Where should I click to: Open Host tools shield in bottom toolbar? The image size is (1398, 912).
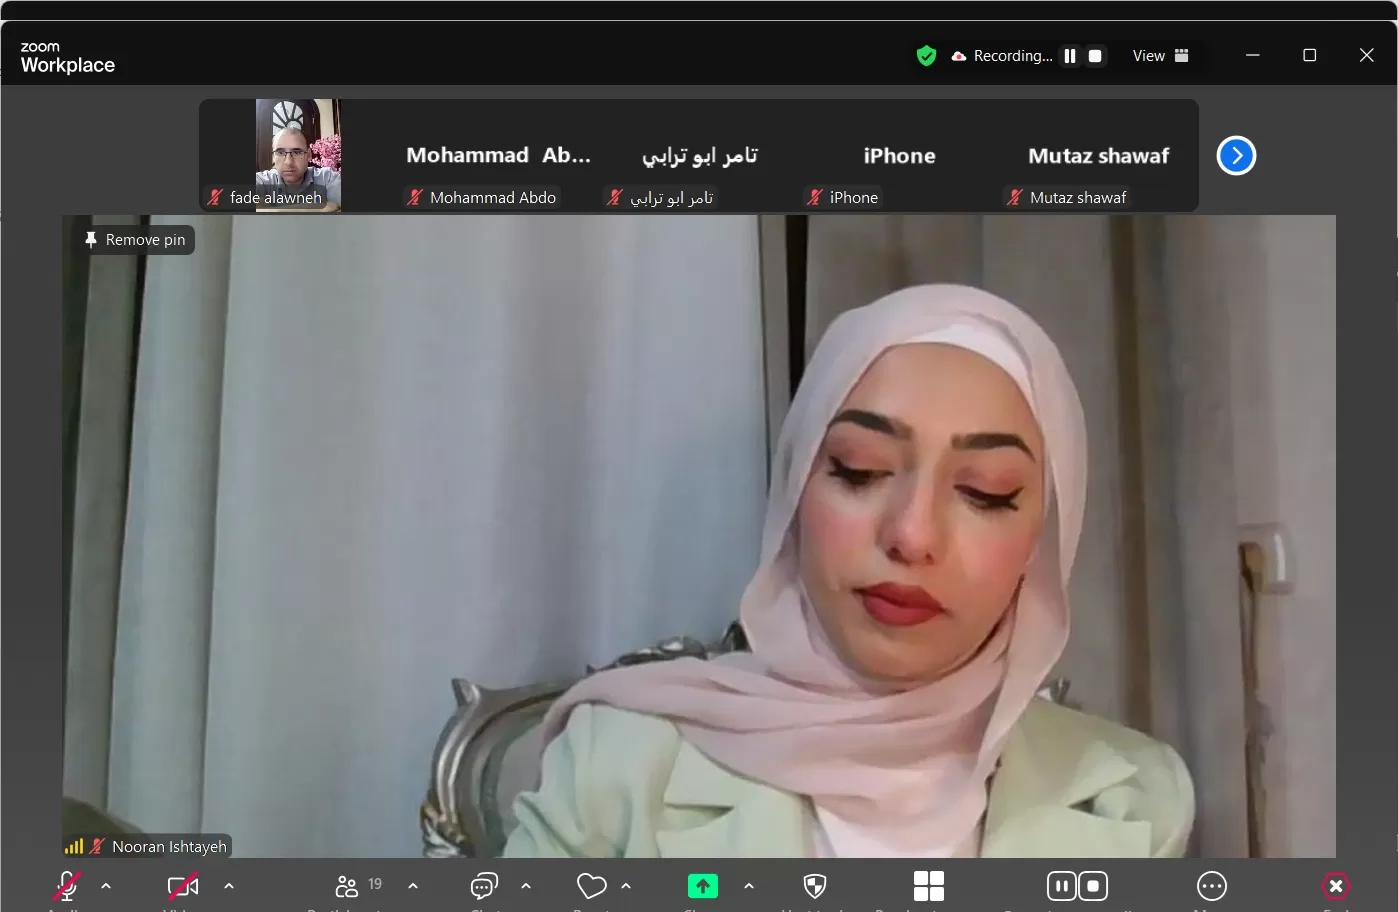815,886
